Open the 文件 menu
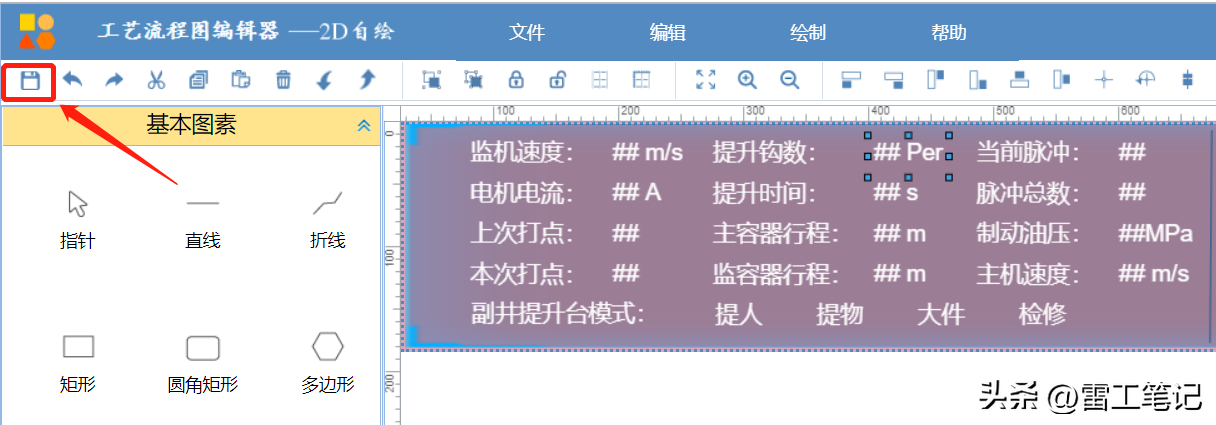This screenshot has height=425, width=1216. point(527,32)
